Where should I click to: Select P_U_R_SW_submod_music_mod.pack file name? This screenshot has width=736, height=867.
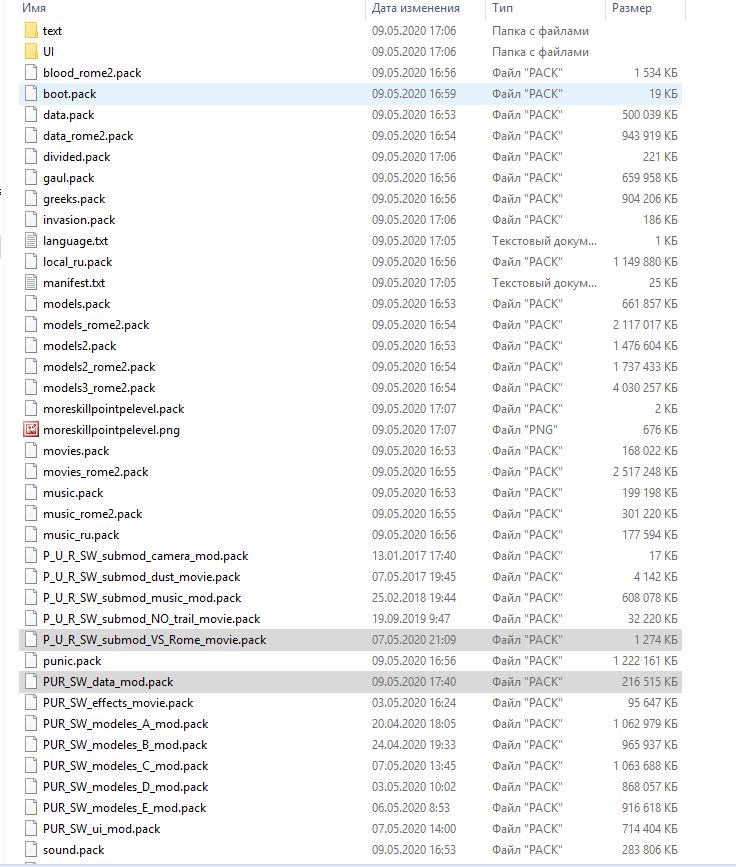[142, 598]
